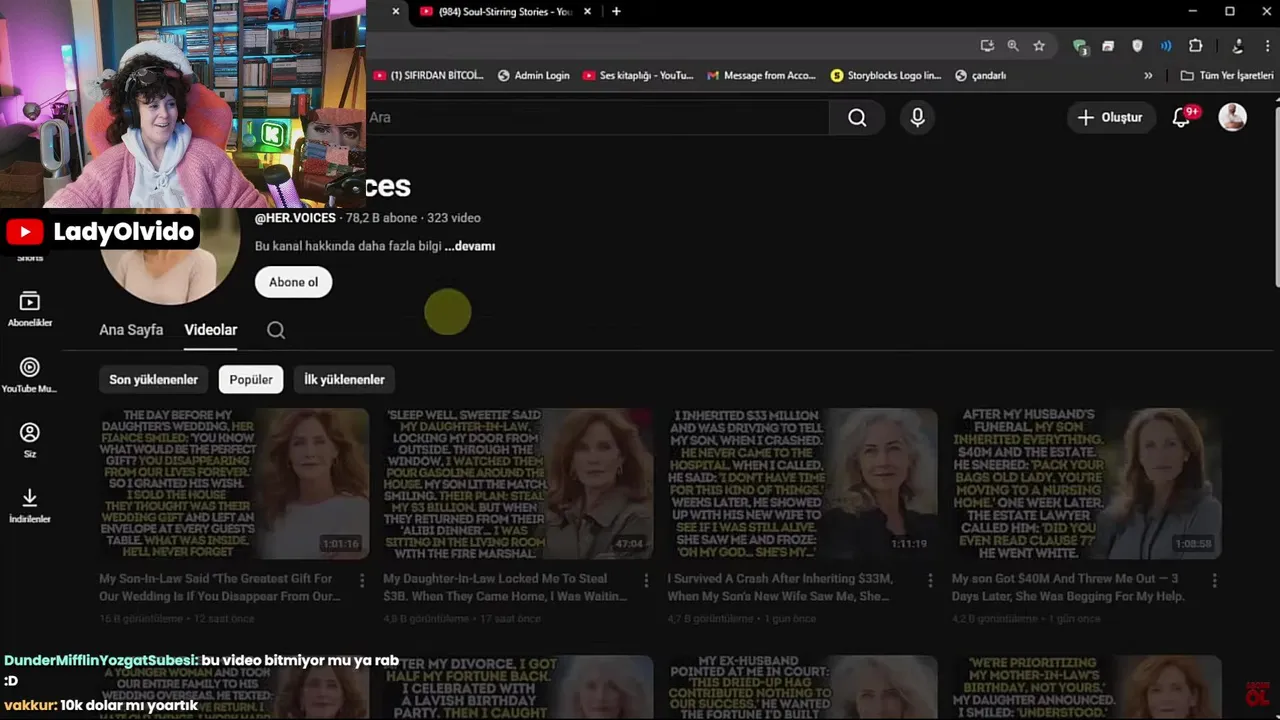Viewport: 1280px width, 720px height.
Task: Expand channel description with ...devamı
Action: (x=470, y=246)
